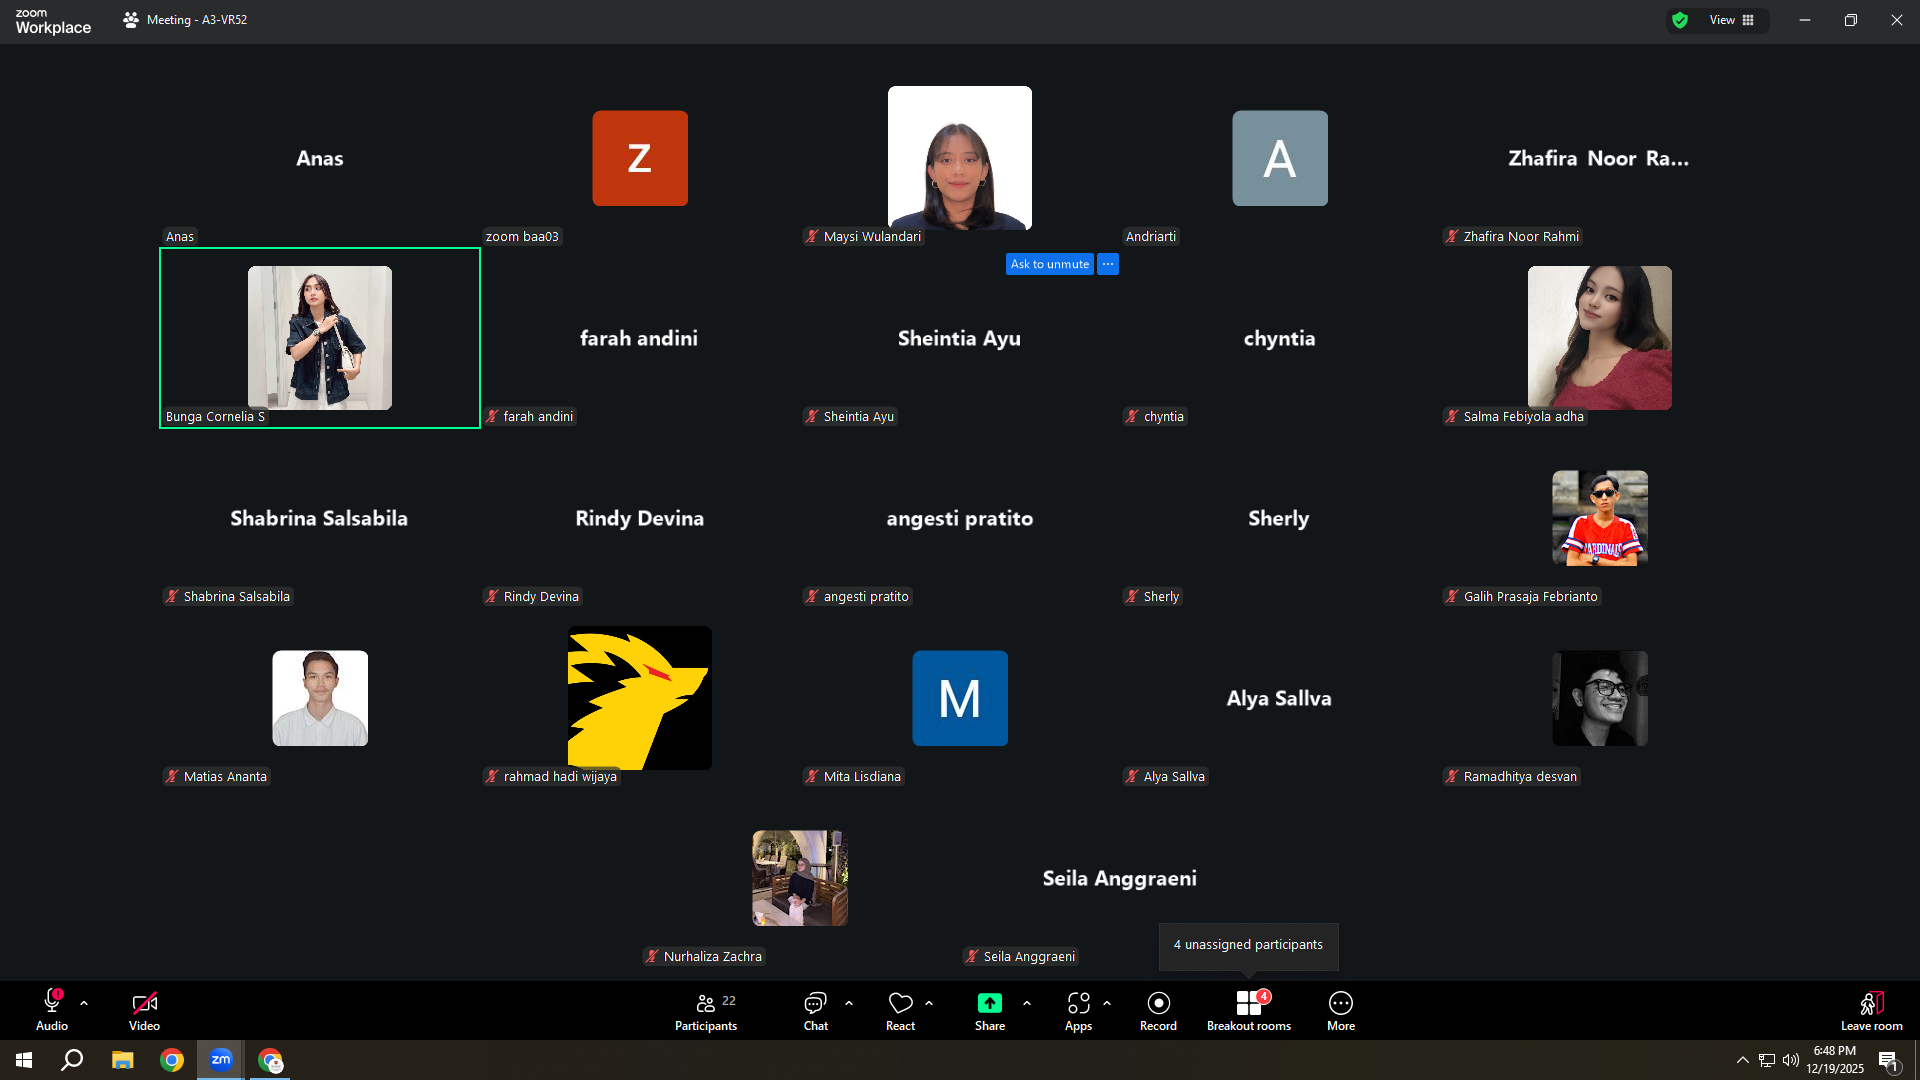Open the React menu
1920x1080 pixels.
point(900,1010)
